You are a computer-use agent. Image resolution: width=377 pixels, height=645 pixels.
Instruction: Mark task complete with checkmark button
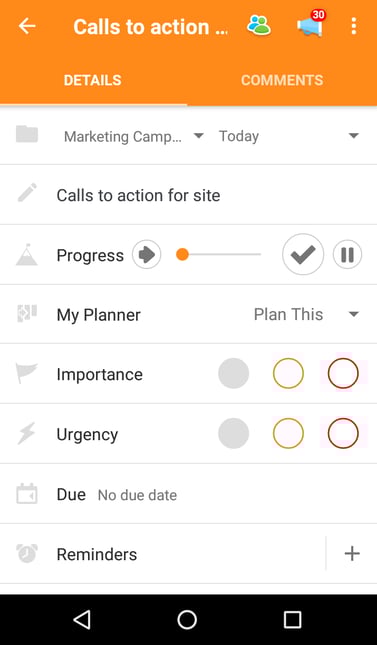click(x=303, y=254)
